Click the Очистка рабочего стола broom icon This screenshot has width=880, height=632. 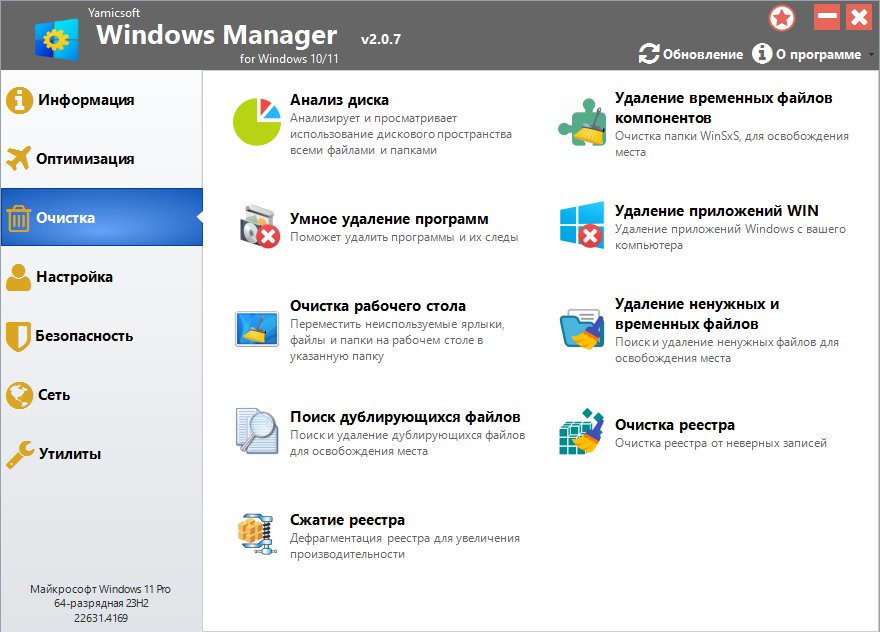(257, 329)
